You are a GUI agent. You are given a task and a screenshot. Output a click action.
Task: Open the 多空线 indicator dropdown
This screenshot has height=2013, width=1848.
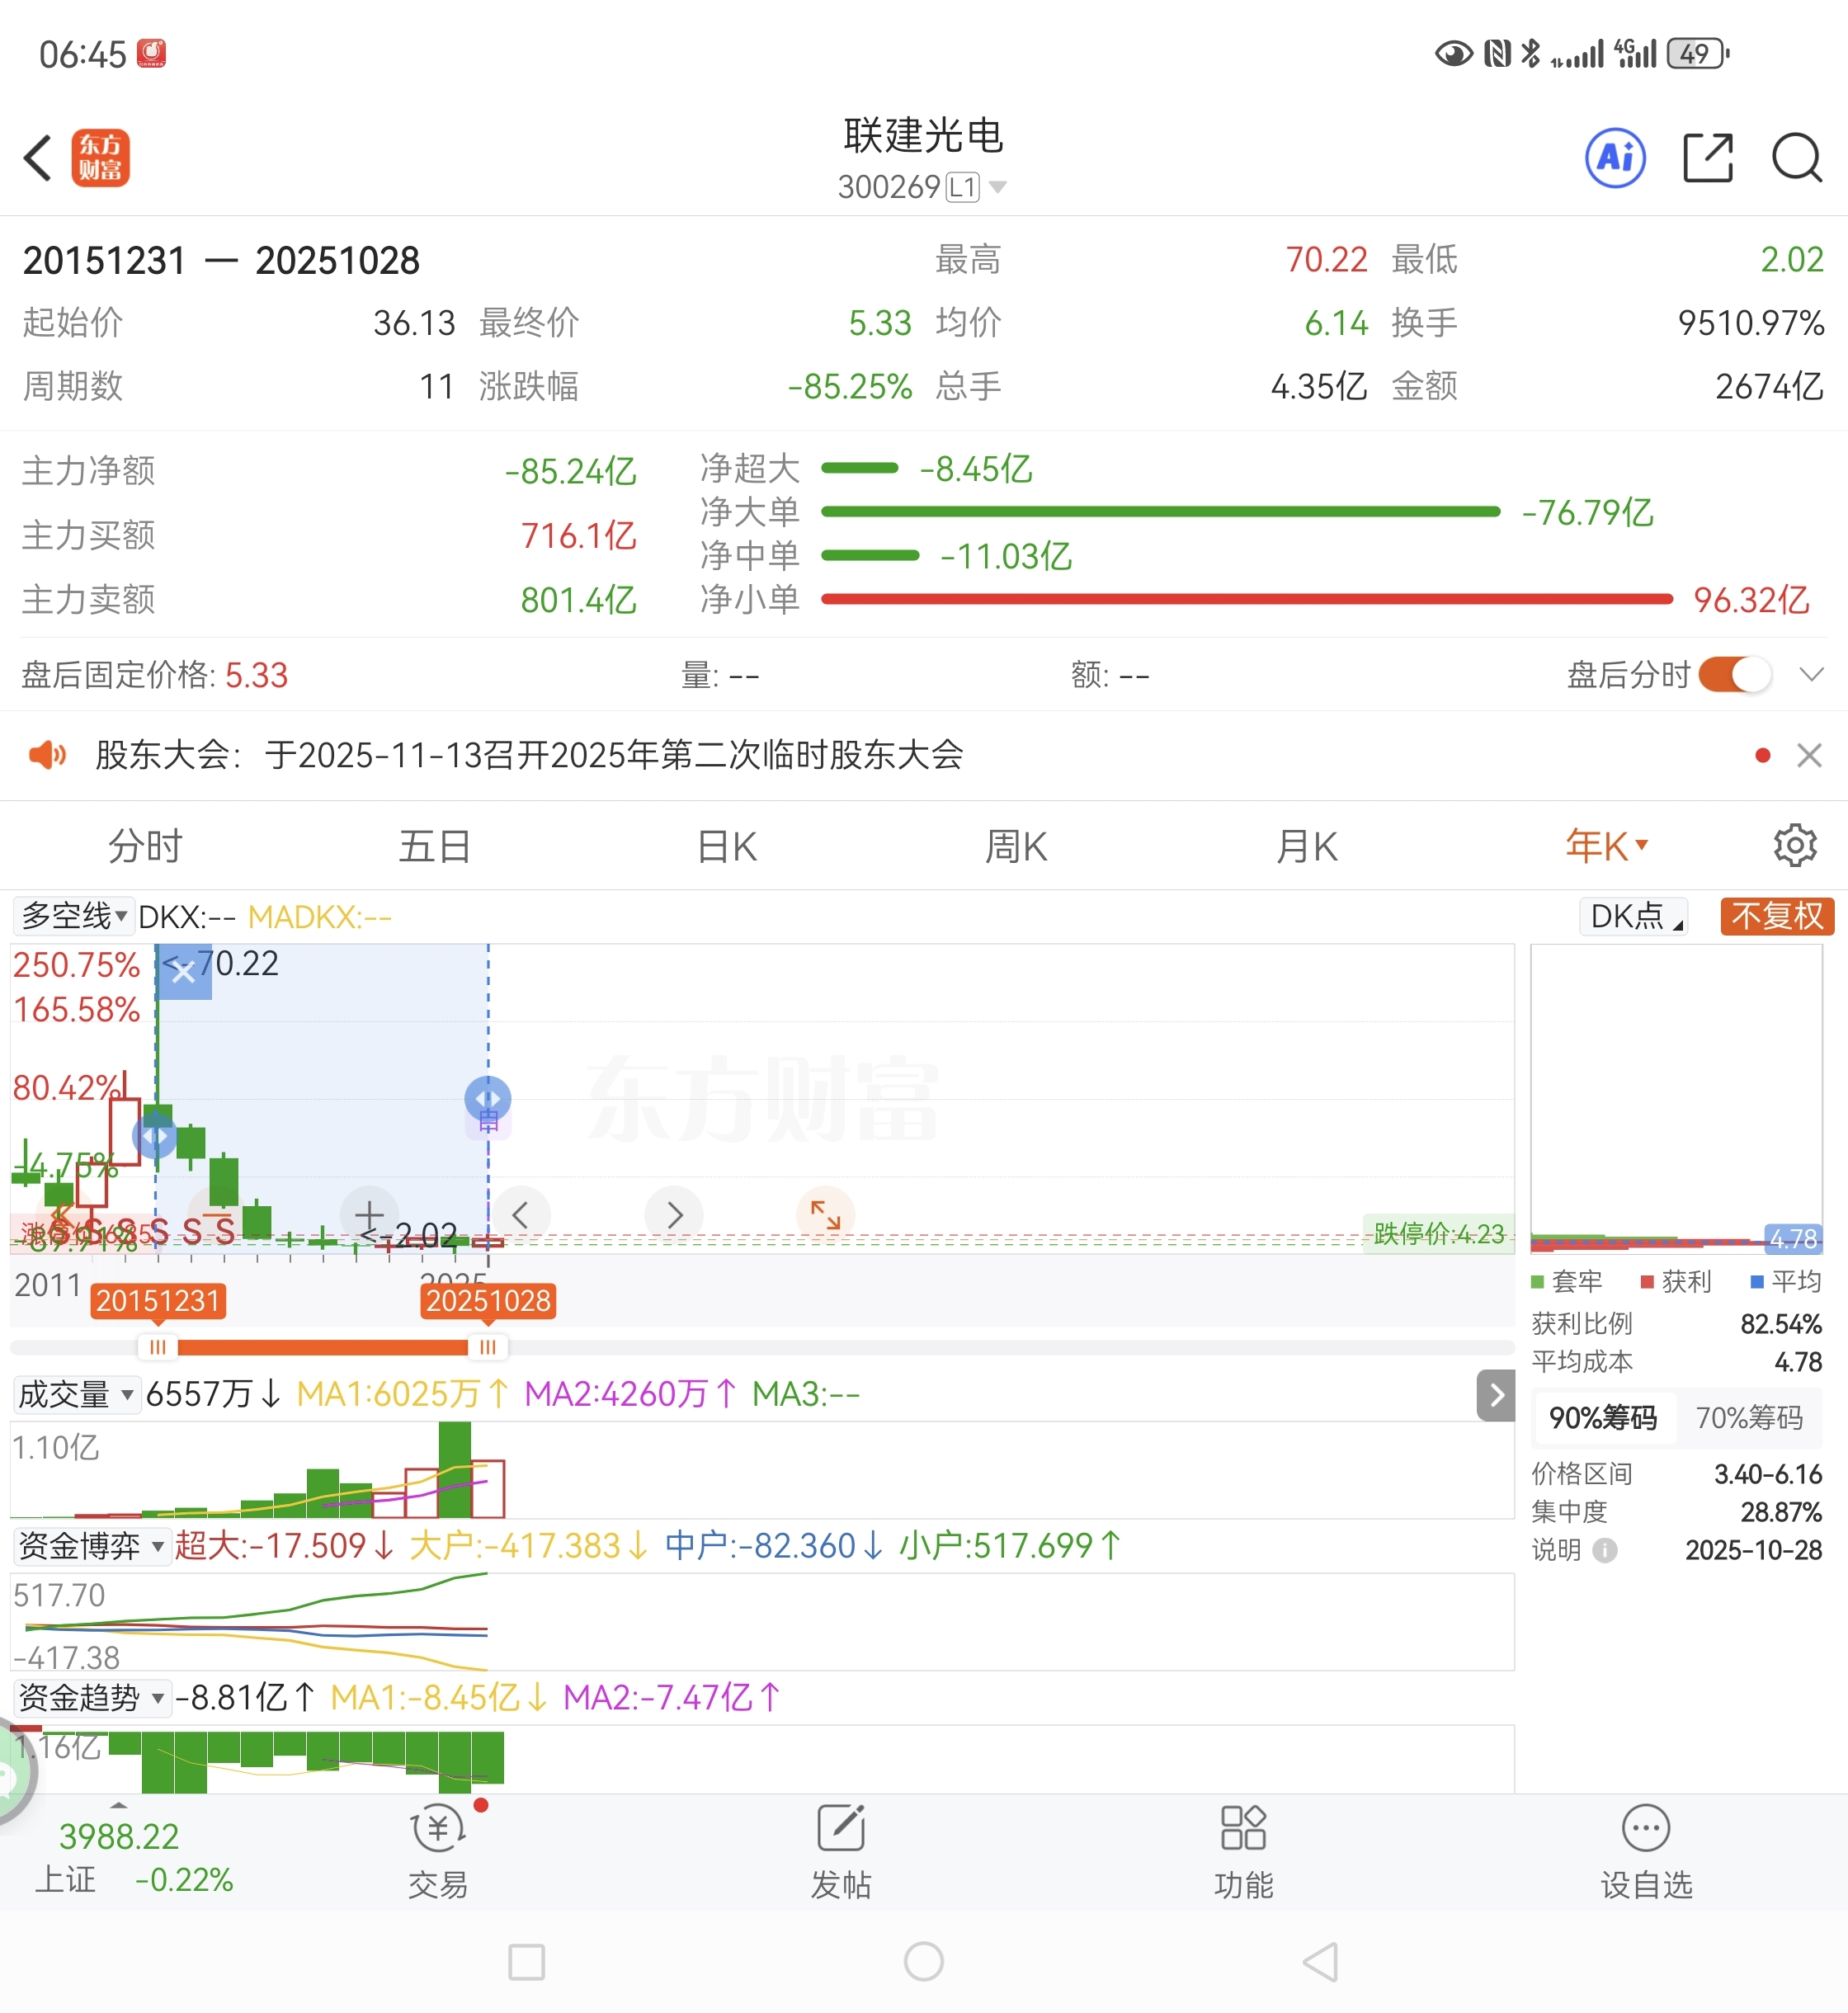tap(74, 916)
